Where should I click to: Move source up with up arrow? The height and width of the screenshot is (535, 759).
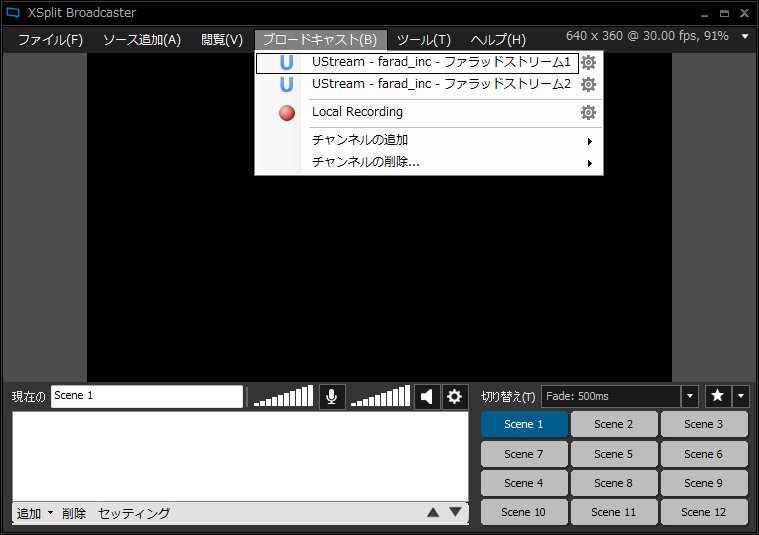click(433, 512)
